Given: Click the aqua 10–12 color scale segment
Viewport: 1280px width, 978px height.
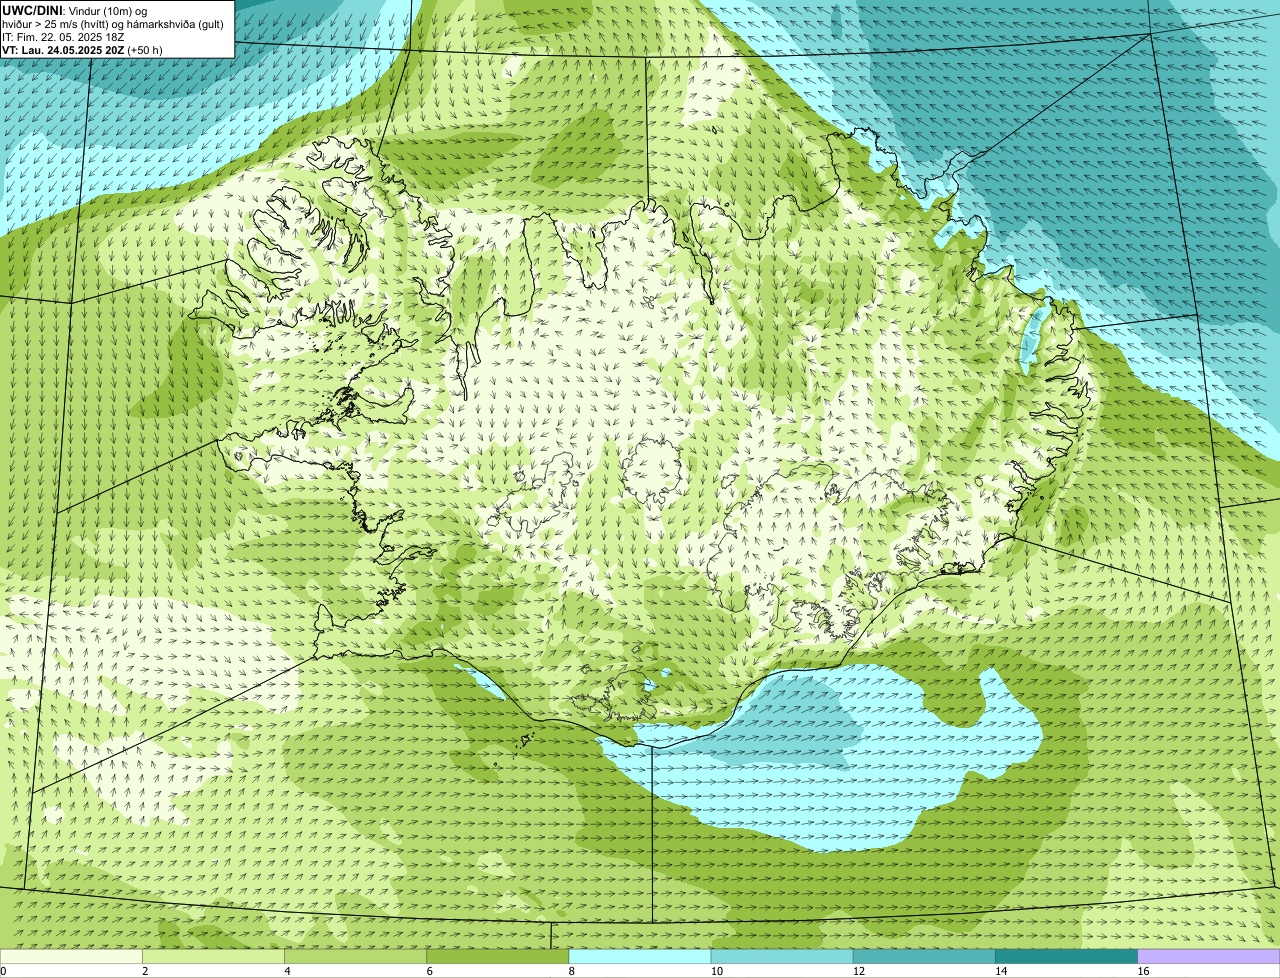Looking at the screenshot, I should (x=782, y=957).
